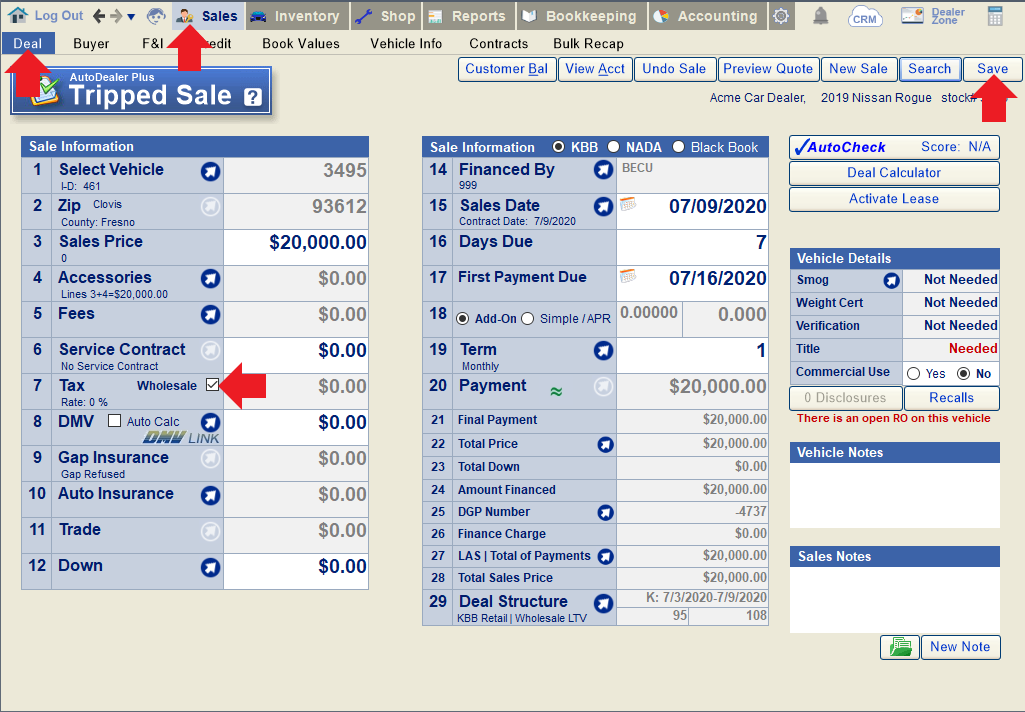Open notifications bell icon

pyautogui.click(x=820, y=16)
